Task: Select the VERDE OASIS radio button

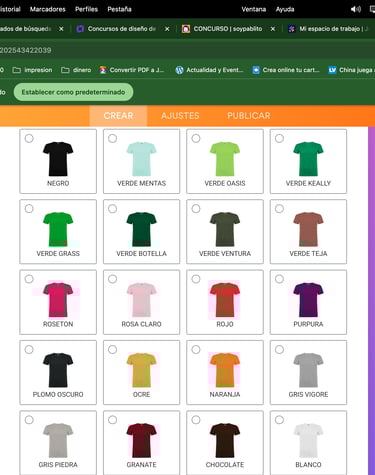Action: click(x=196, y=138)
